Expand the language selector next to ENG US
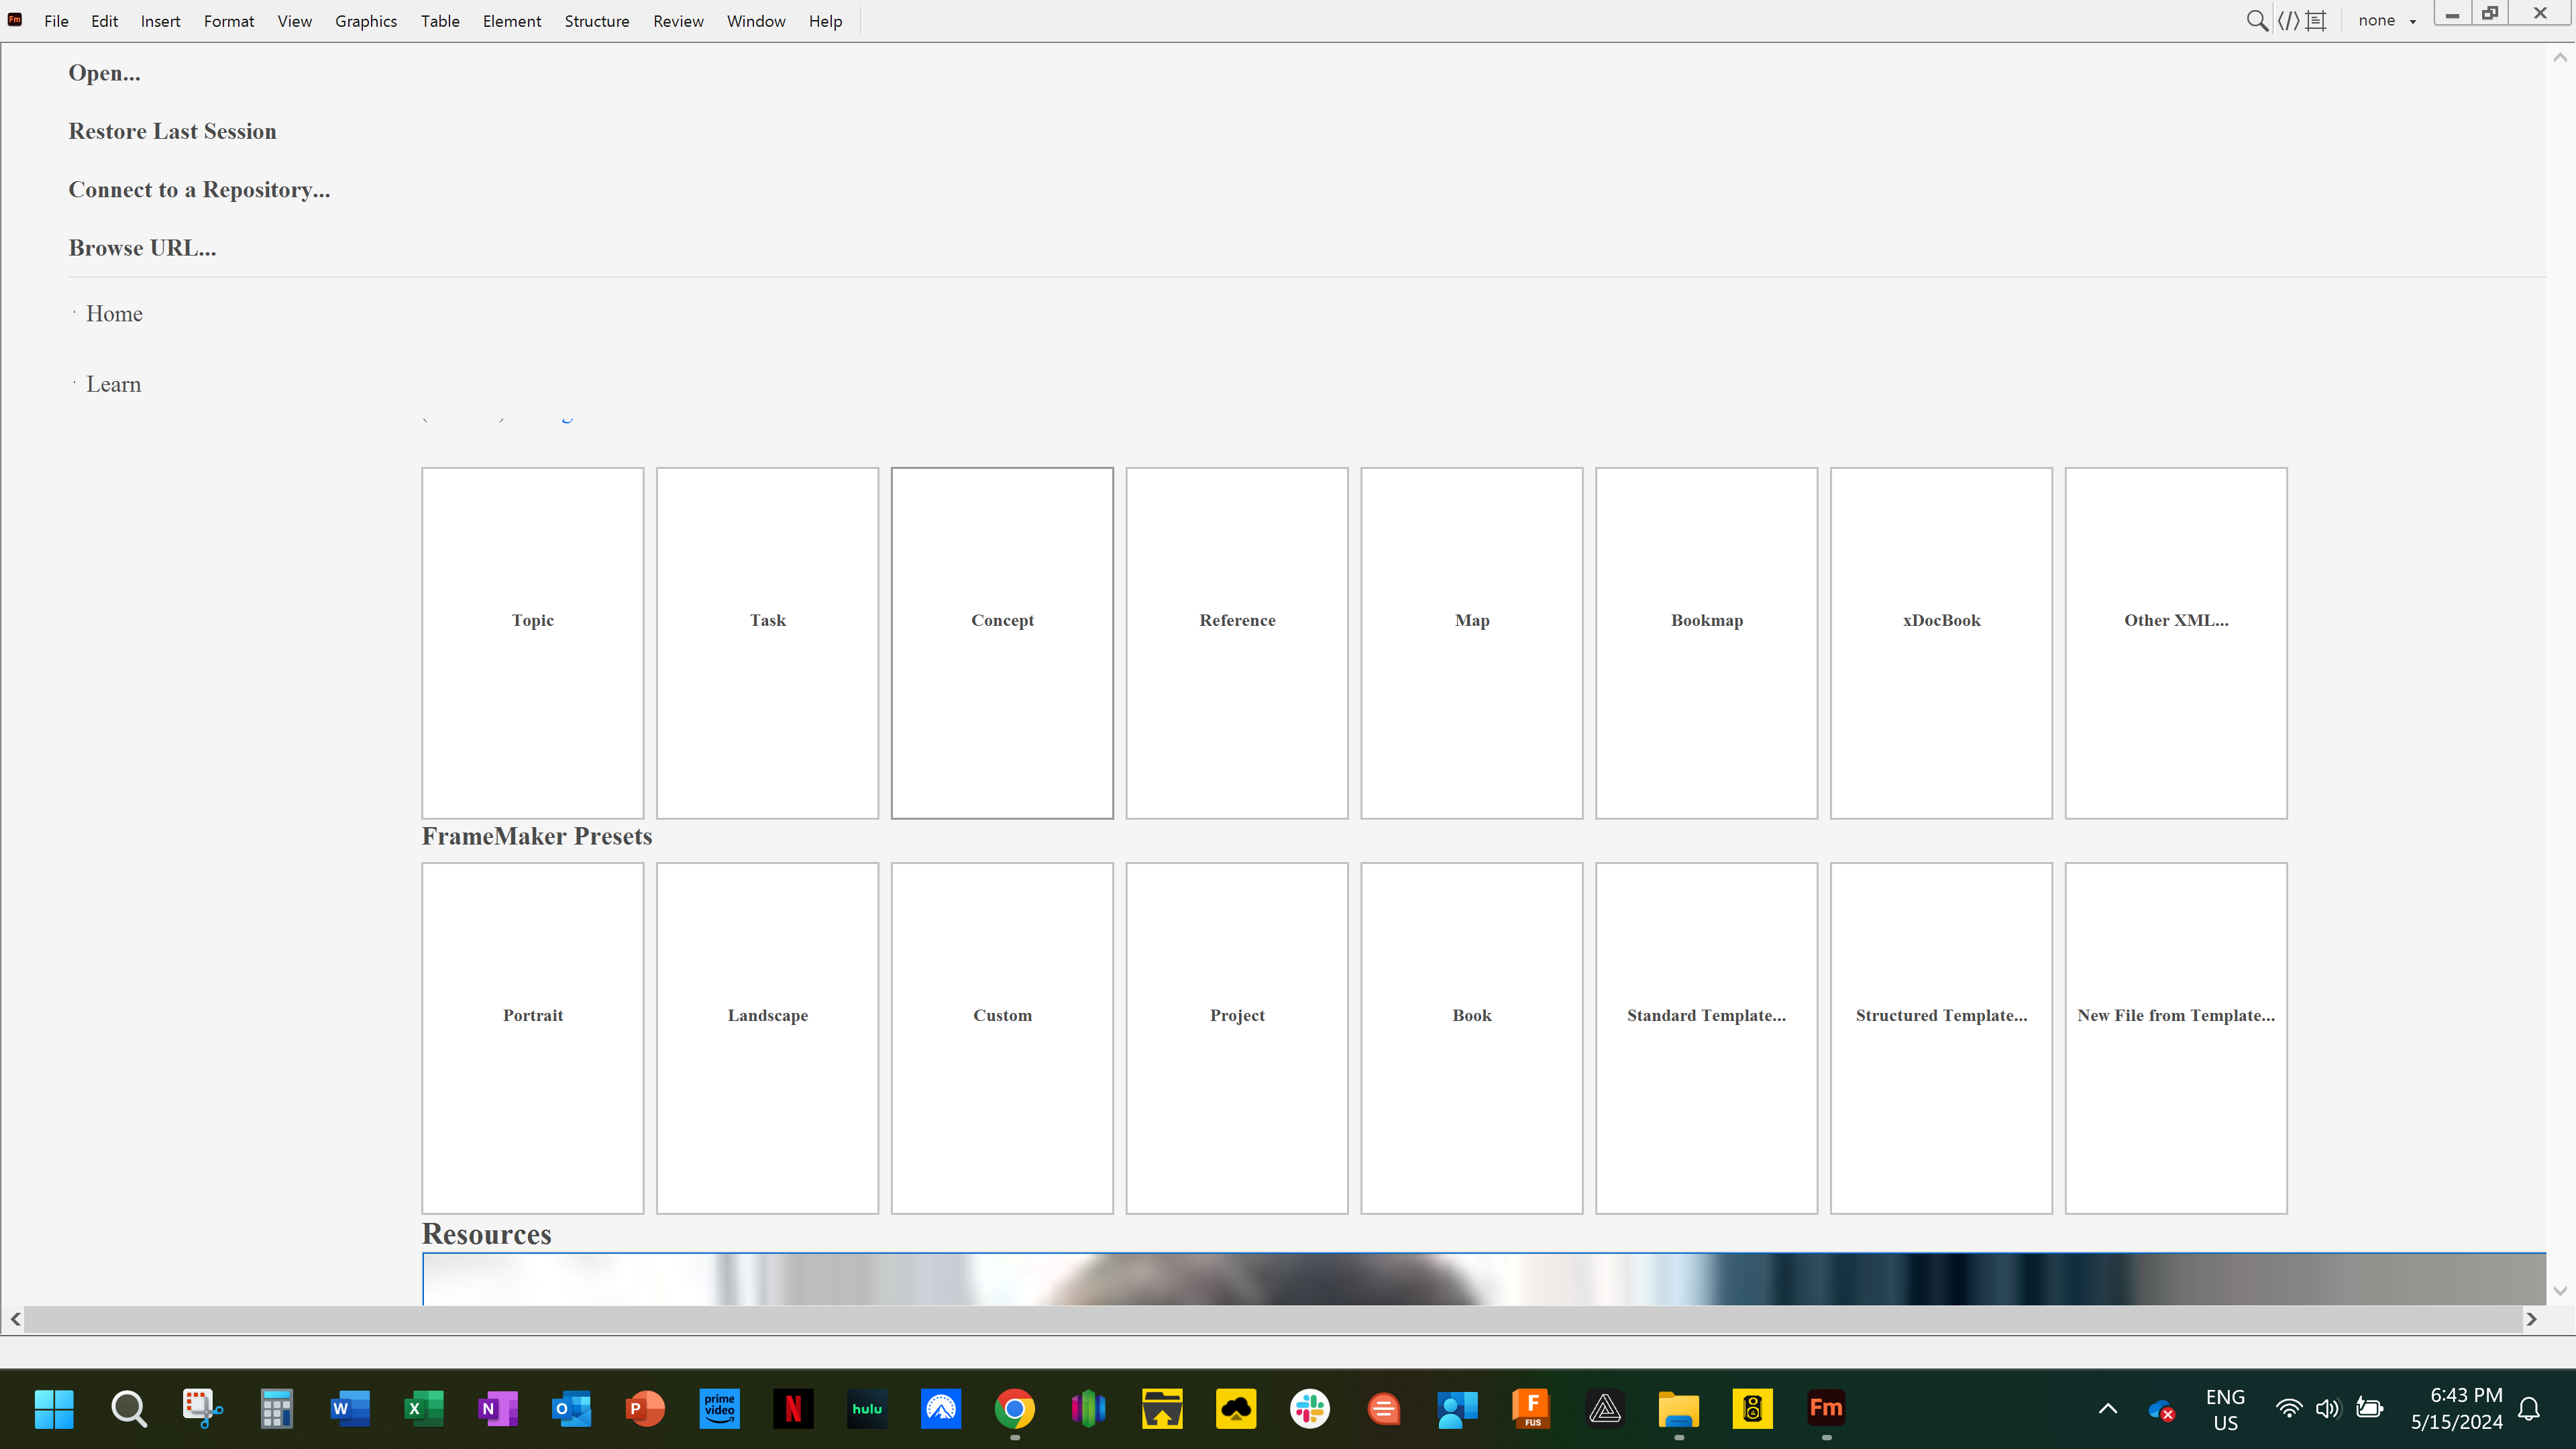The height and width of the screenshot is (1449, 2576). pyautogui.click(x=2224, y=1409)
